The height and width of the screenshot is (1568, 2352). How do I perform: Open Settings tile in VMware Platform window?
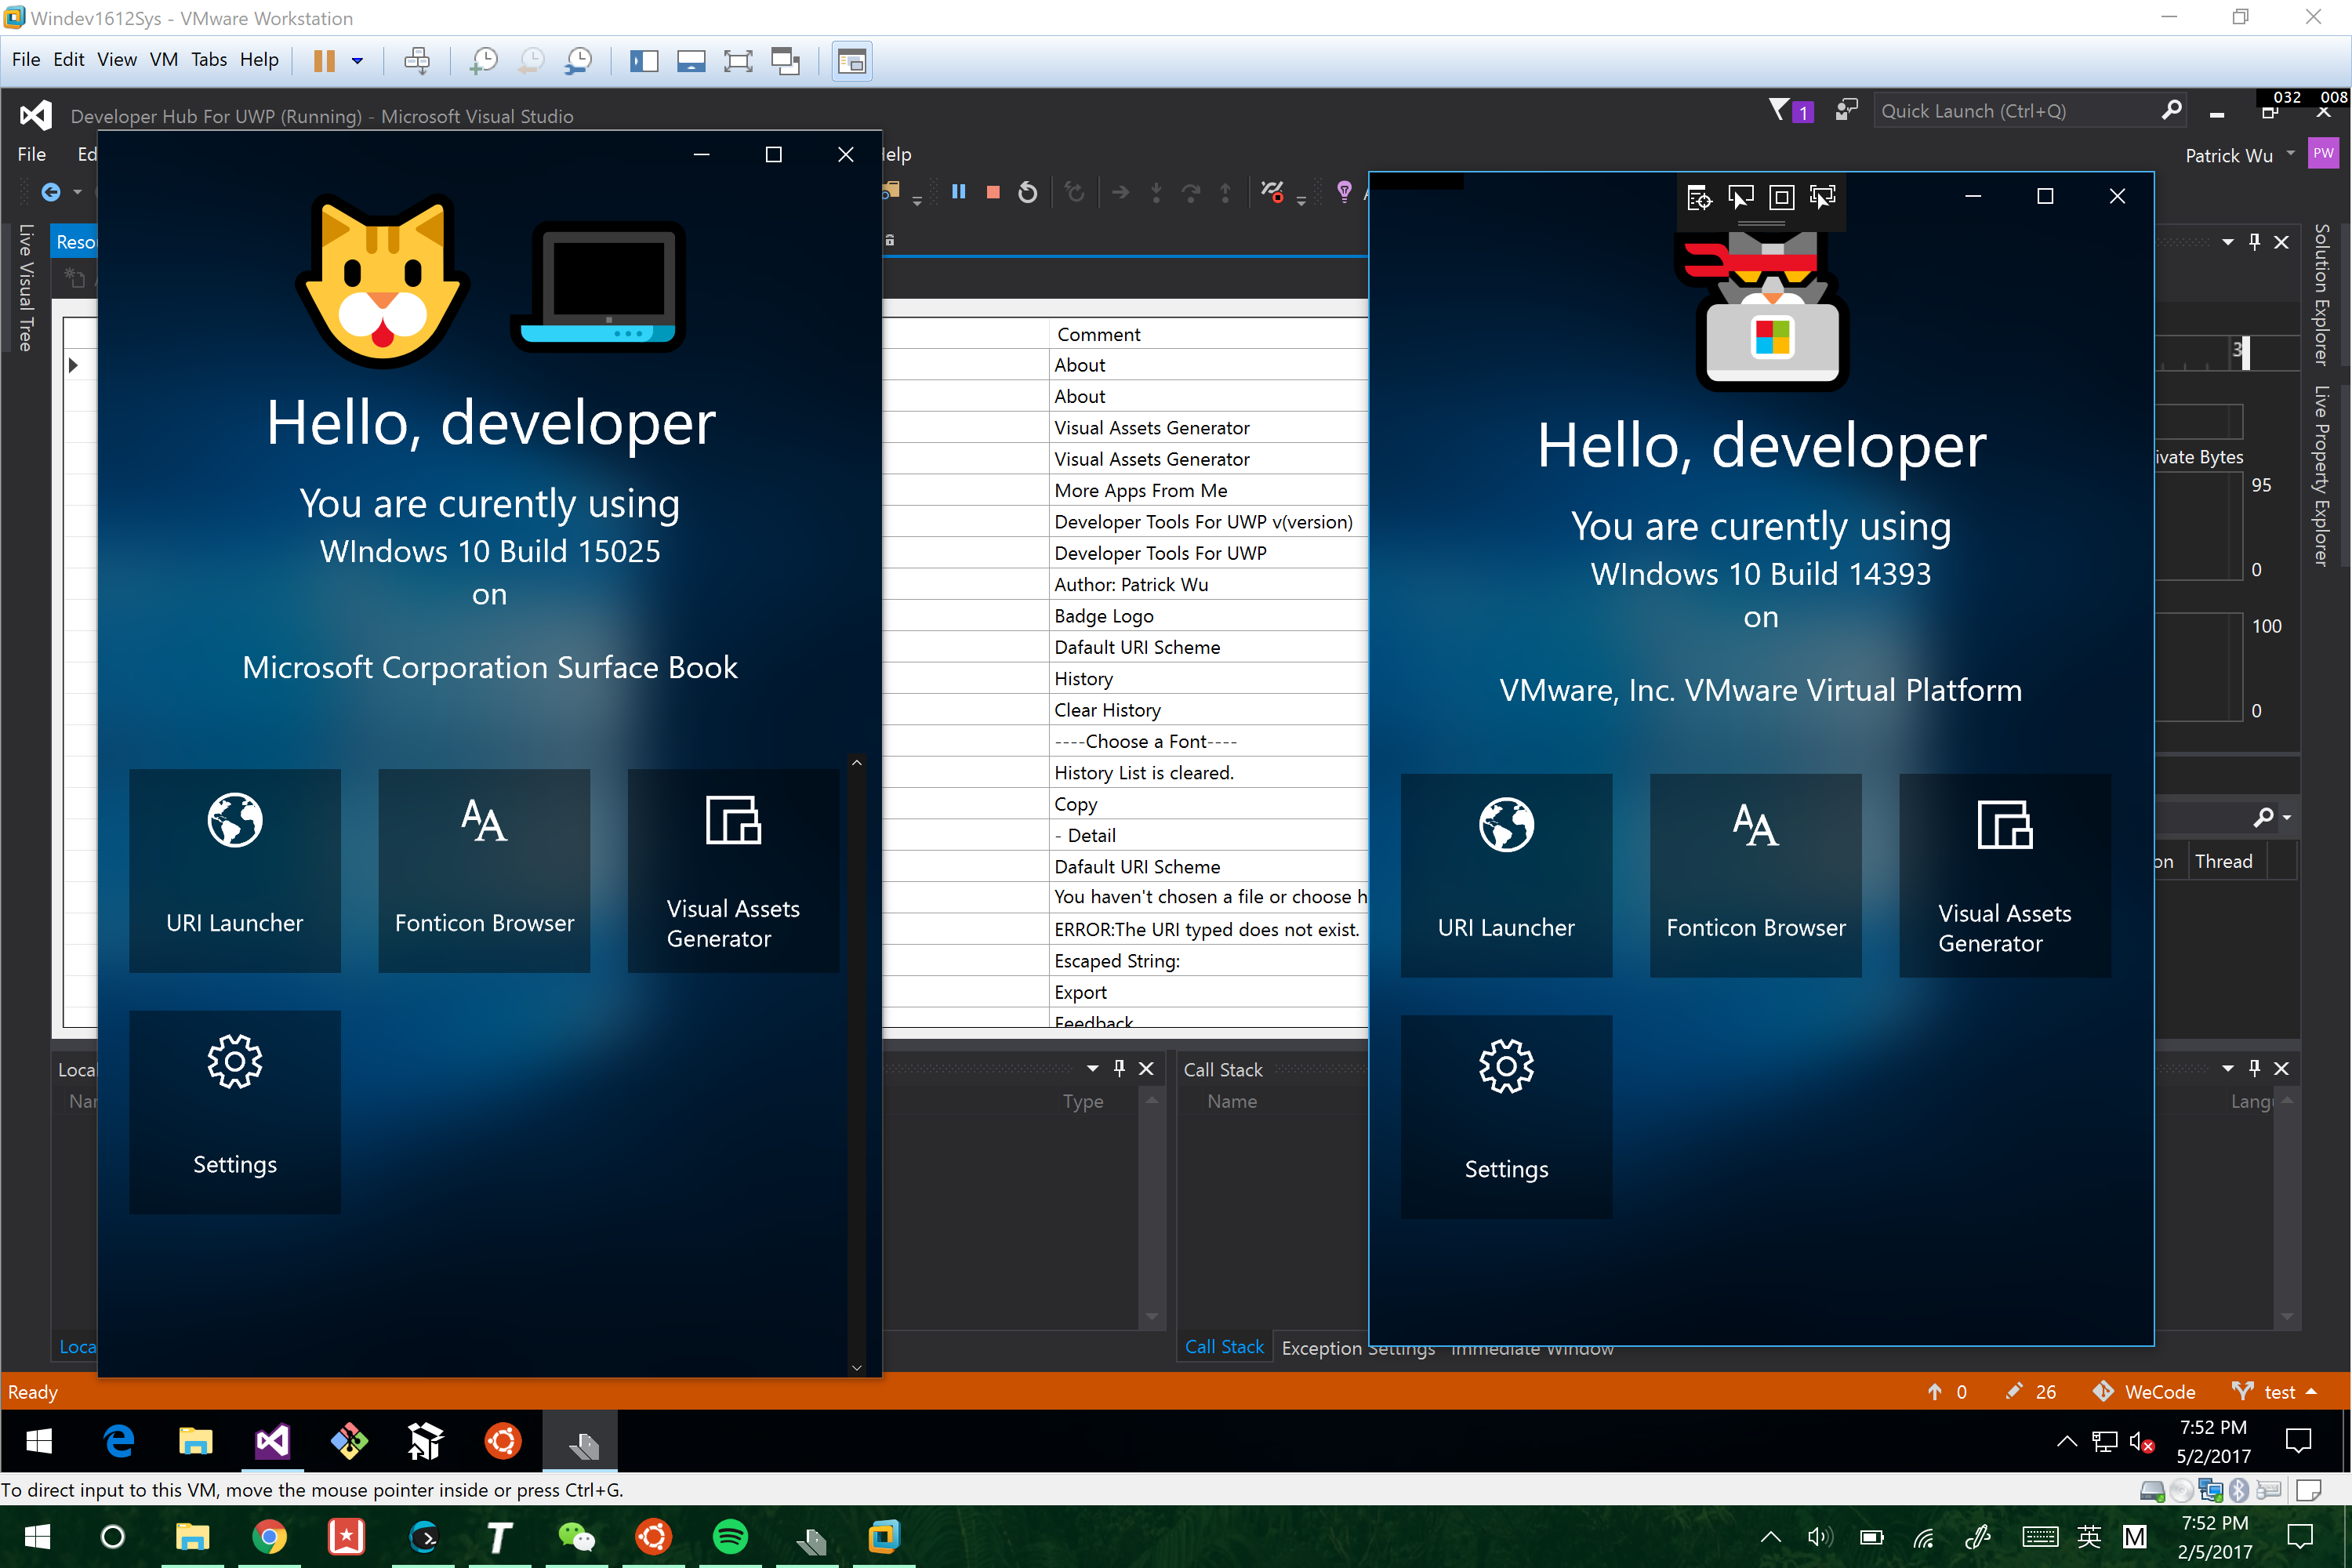pos(1506,1117)
